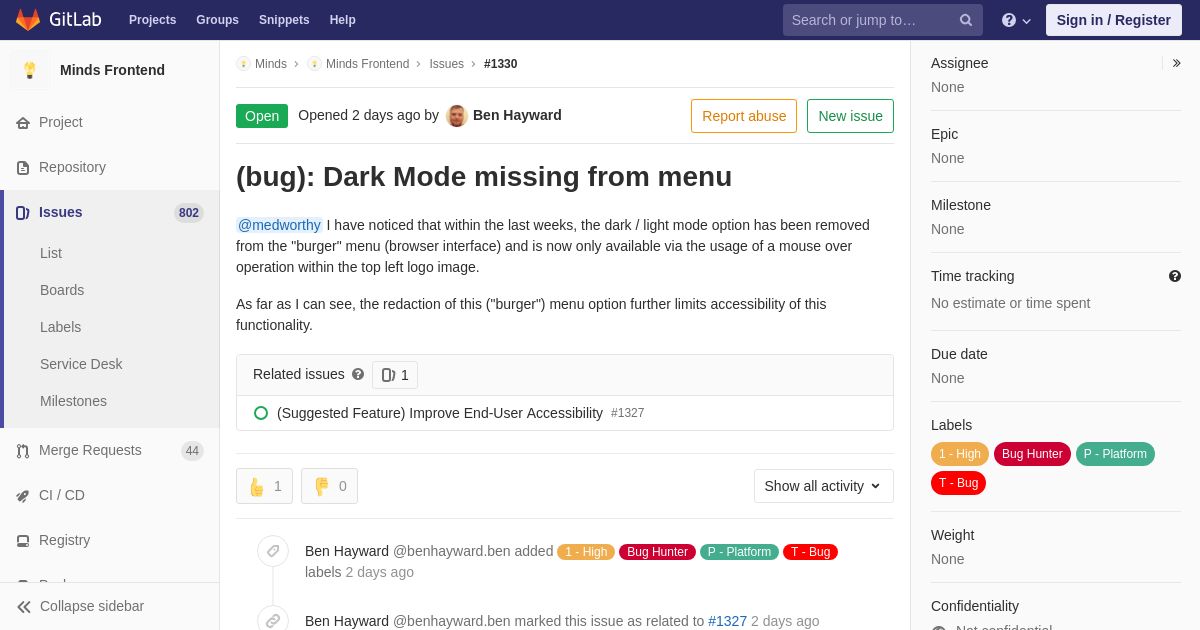Give a thumbs up reaction
The height and width of the screenshot is (630, 1200).
264,486
